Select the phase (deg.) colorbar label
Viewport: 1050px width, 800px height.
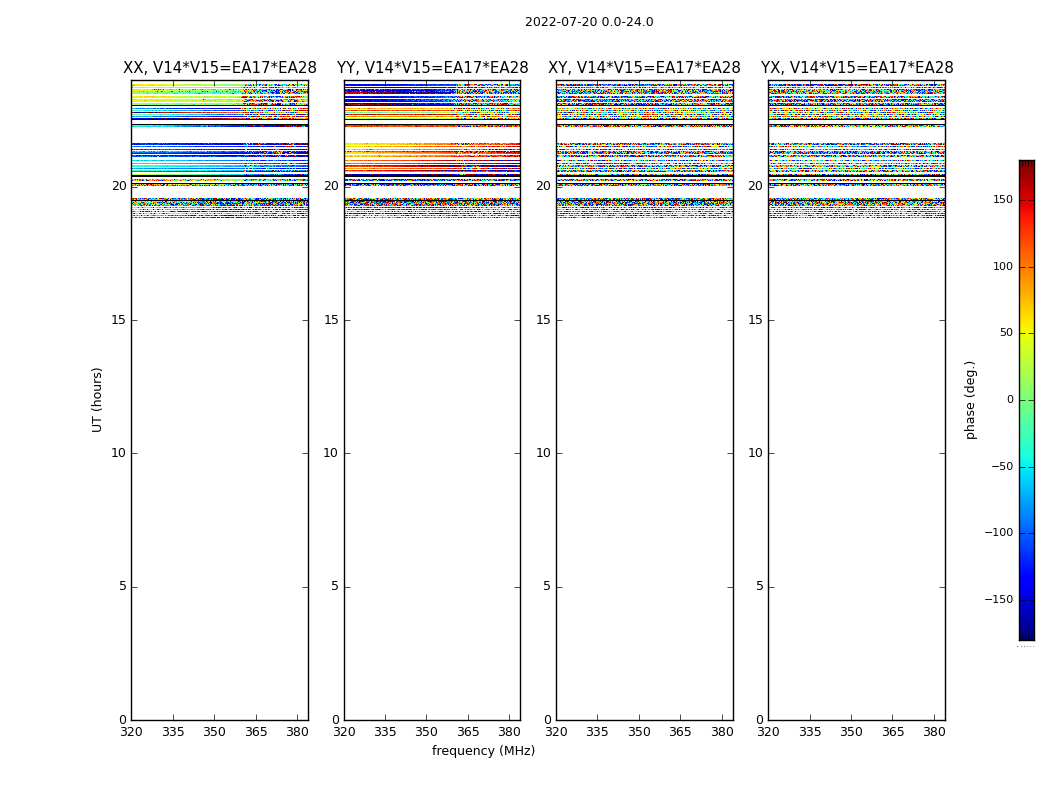(x=970, y=399)
